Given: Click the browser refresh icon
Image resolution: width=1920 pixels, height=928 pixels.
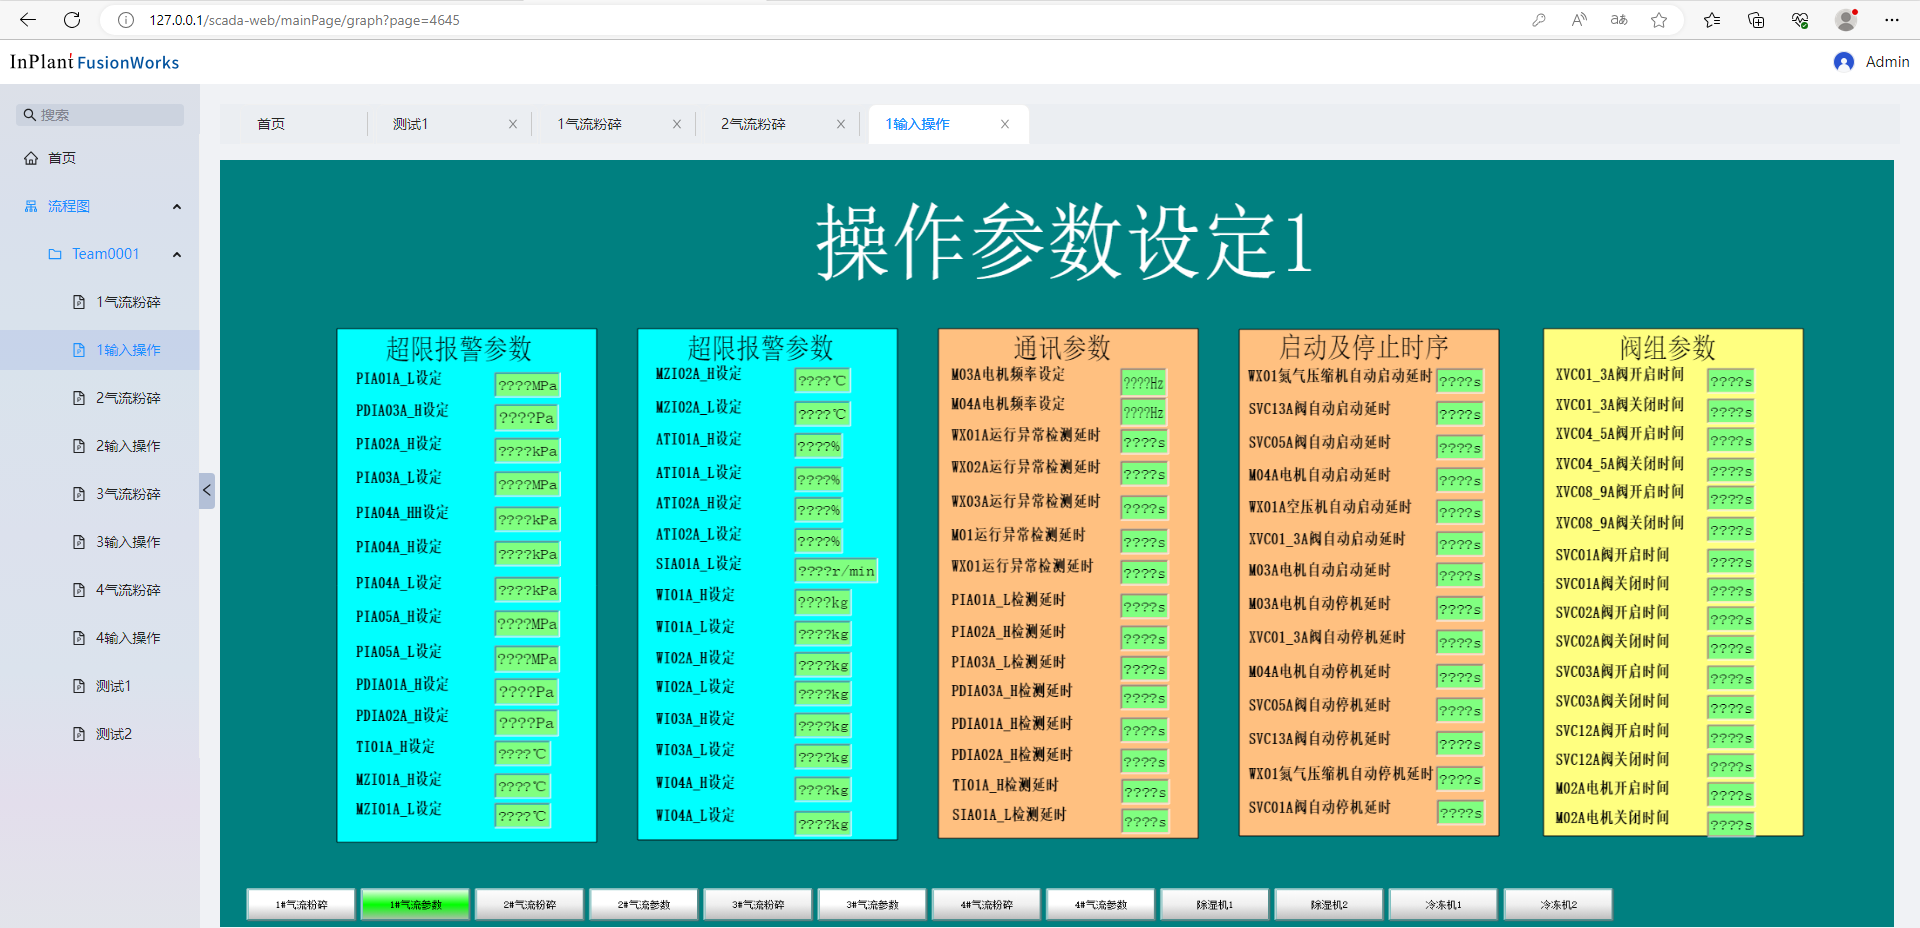Looking at the screenshot, I should click(72, 20).
